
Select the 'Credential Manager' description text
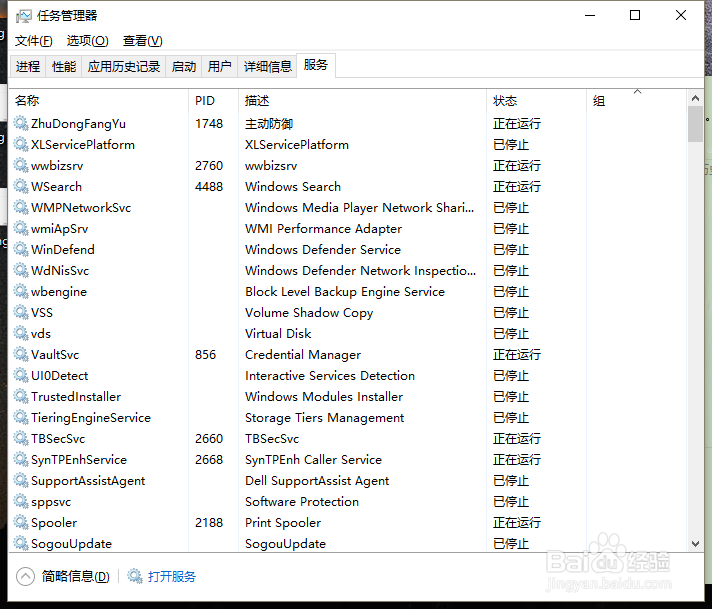303,355
